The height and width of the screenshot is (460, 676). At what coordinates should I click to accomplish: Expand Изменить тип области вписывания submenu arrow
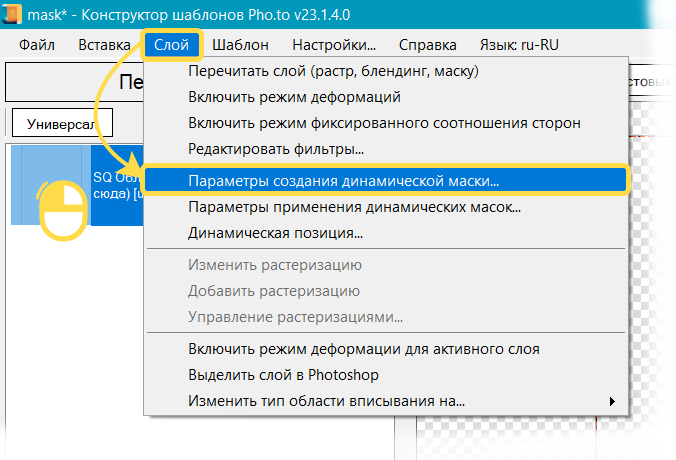tap(611, 402)
